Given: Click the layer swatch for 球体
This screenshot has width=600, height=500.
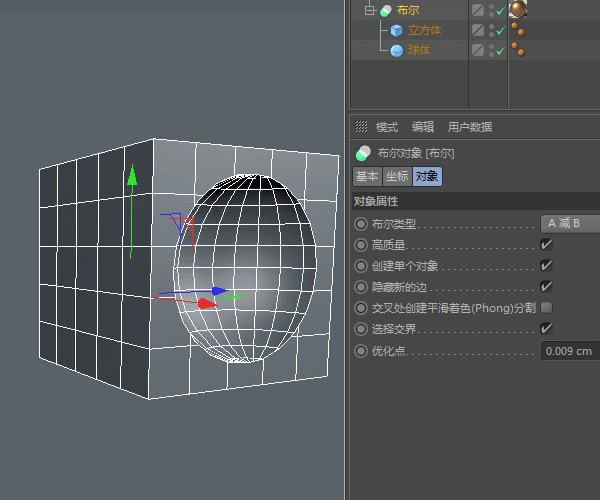Looking at the screenshot, I should coord(478,50).
